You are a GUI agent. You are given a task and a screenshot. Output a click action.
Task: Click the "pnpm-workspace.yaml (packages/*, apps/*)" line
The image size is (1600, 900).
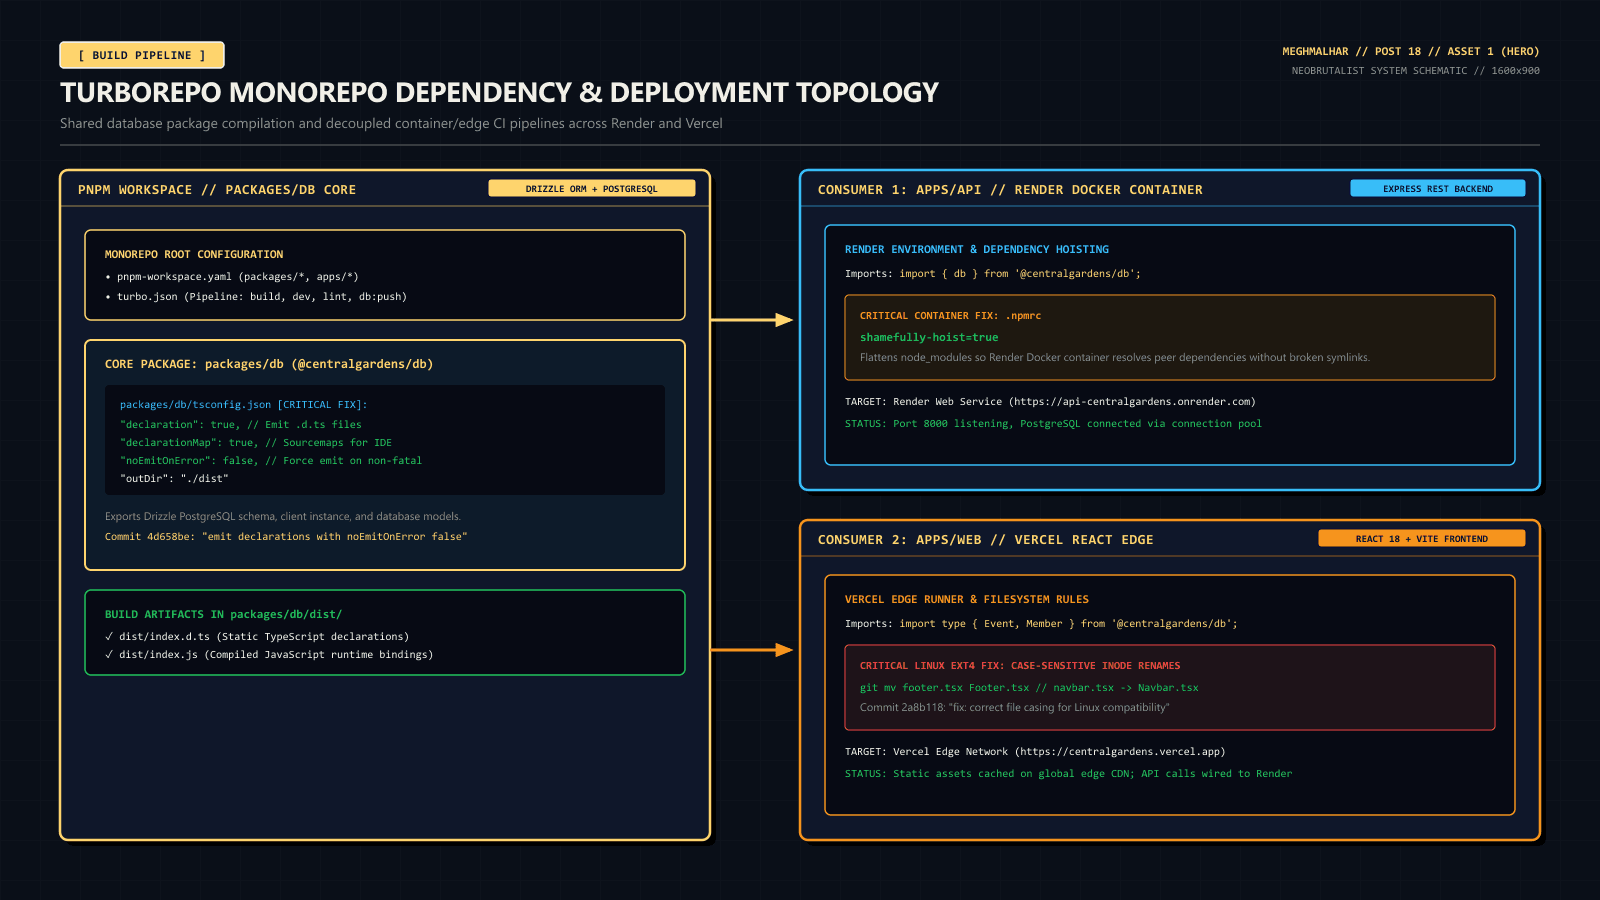click(x=232, y=277)
